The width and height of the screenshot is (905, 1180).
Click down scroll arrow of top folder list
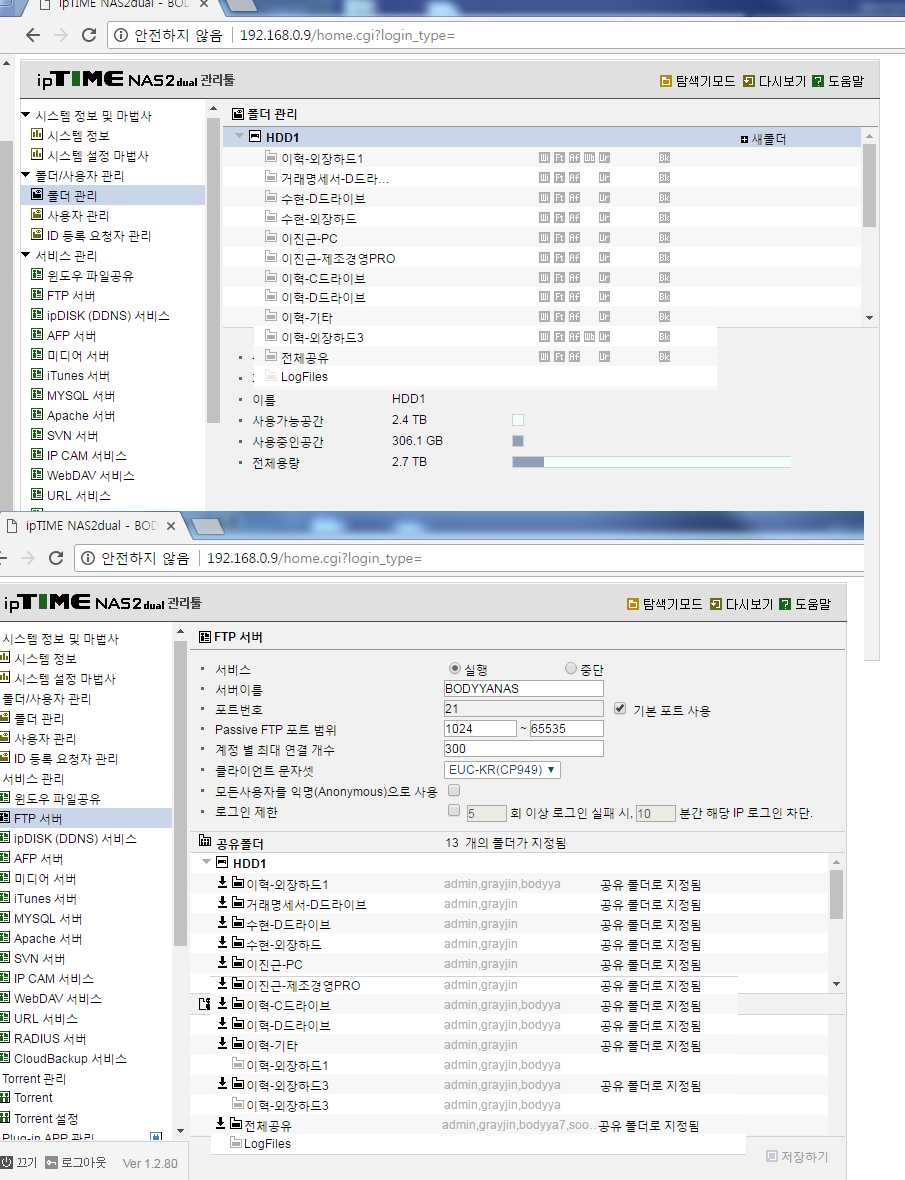[x=870, y=318]
